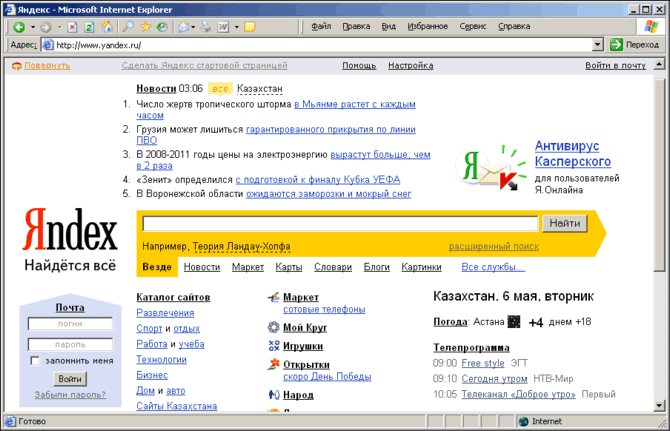Viewport: 670px width, 431px height.
Task: Click the scrollbar down arrow
Action: [659, 406]
